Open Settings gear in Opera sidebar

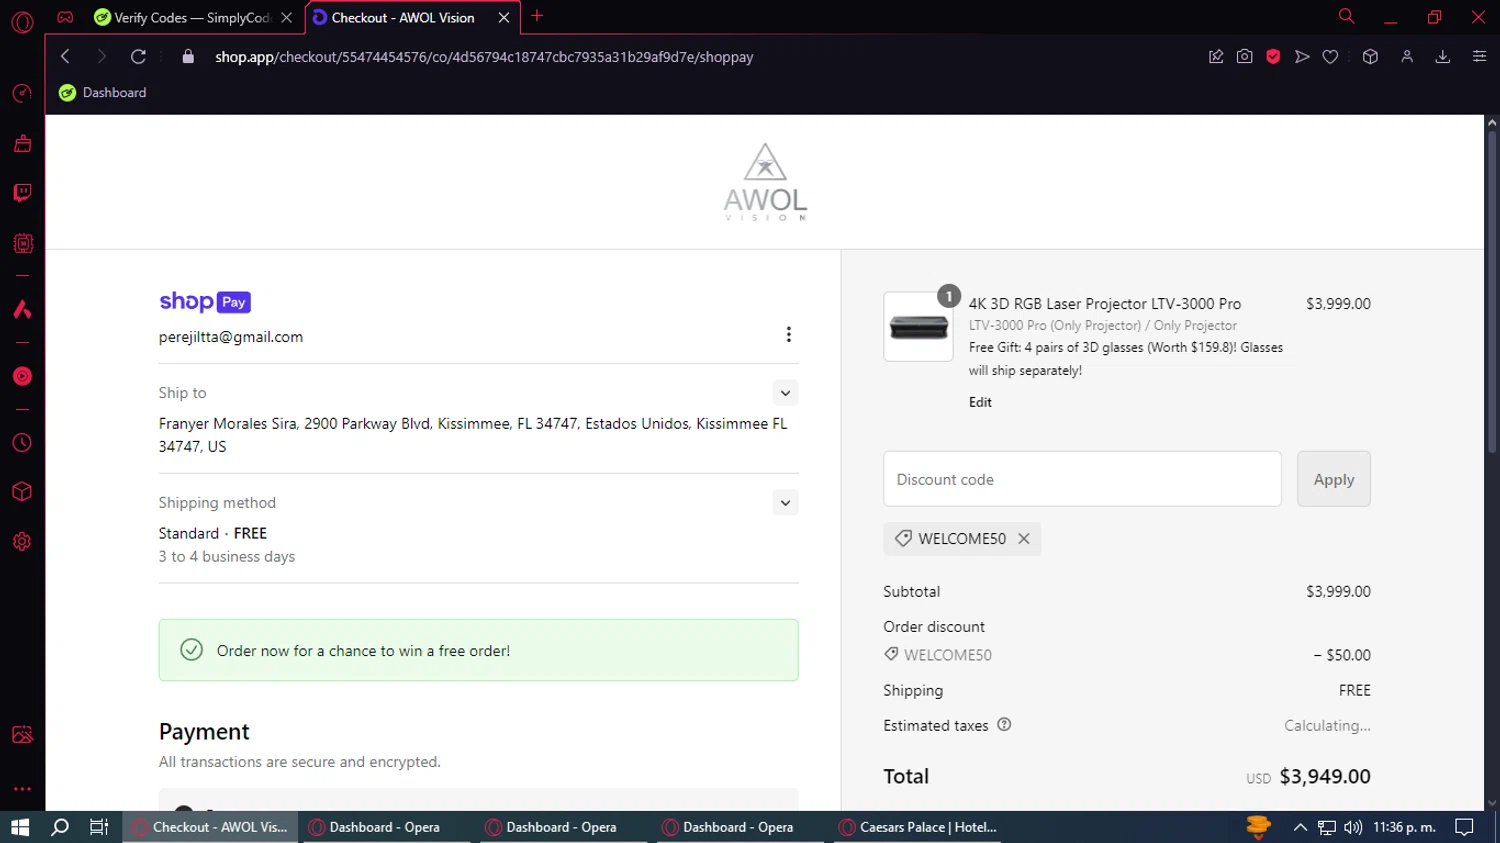(22, 542)
